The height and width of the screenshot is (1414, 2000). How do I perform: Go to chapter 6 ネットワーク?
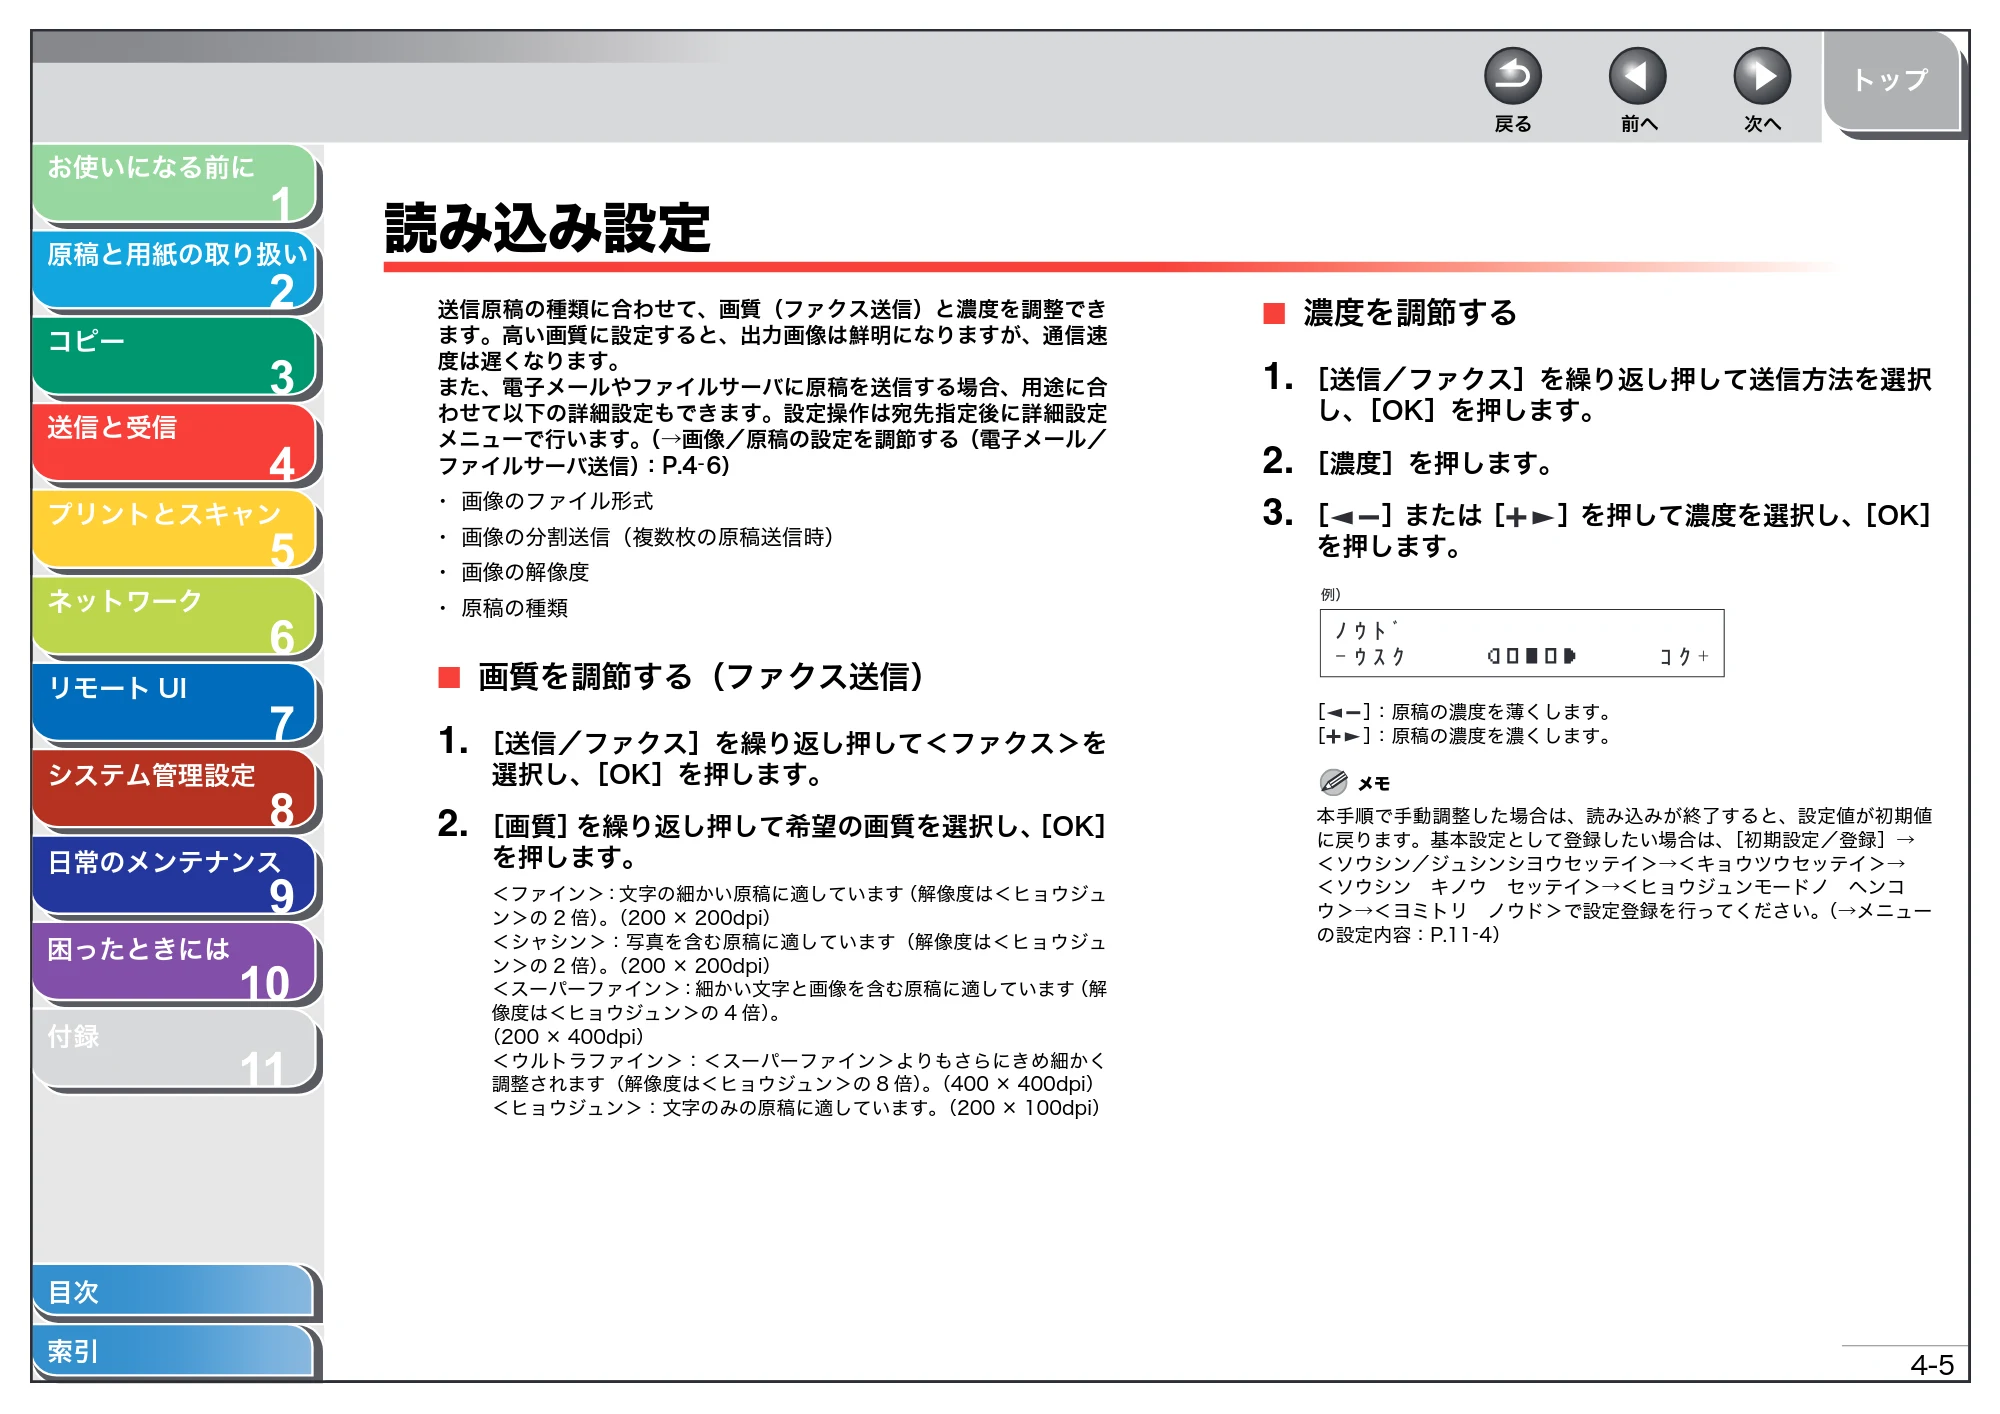175,618
